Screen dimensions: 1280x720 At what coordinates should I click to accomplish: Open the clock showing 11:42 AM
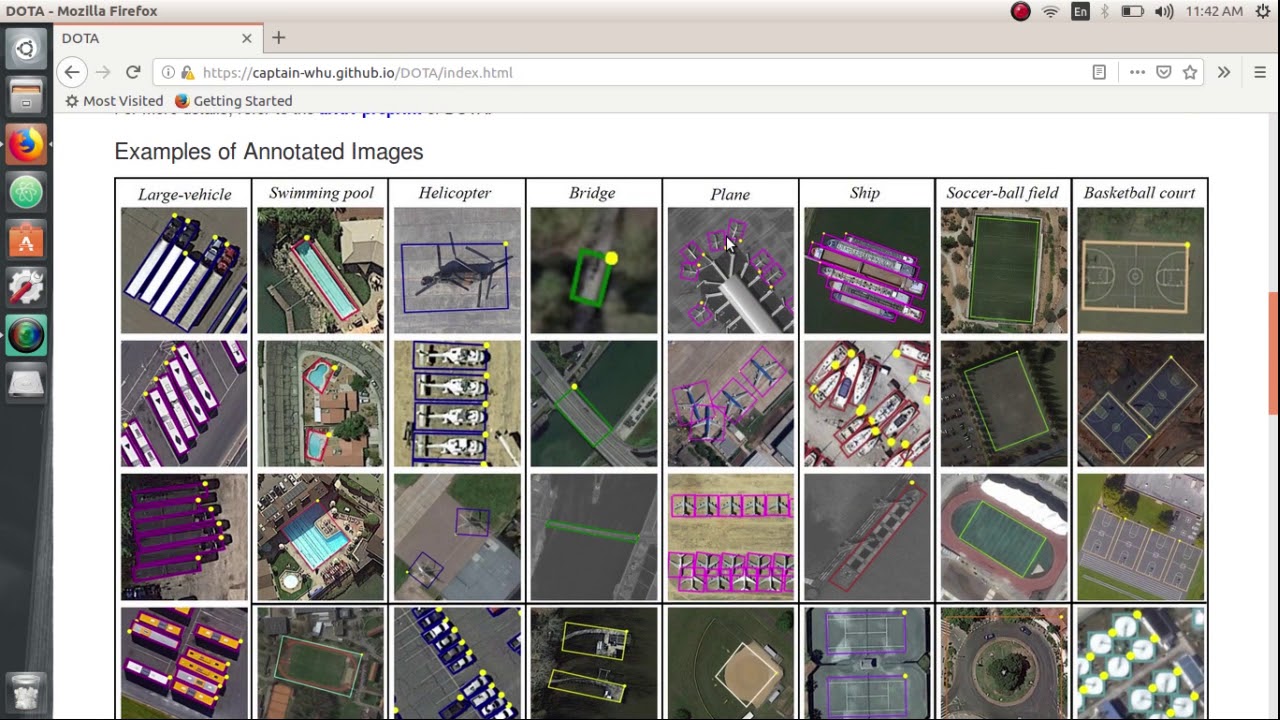click(x=1214, y=12)
